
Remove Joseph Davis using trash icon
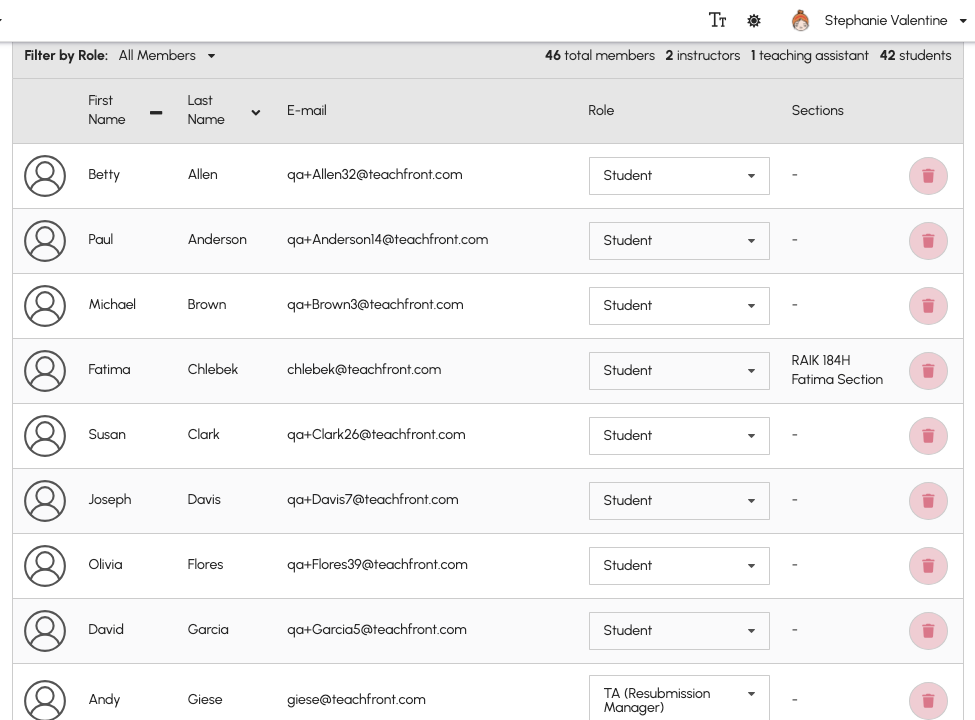[x=928, y=501]
